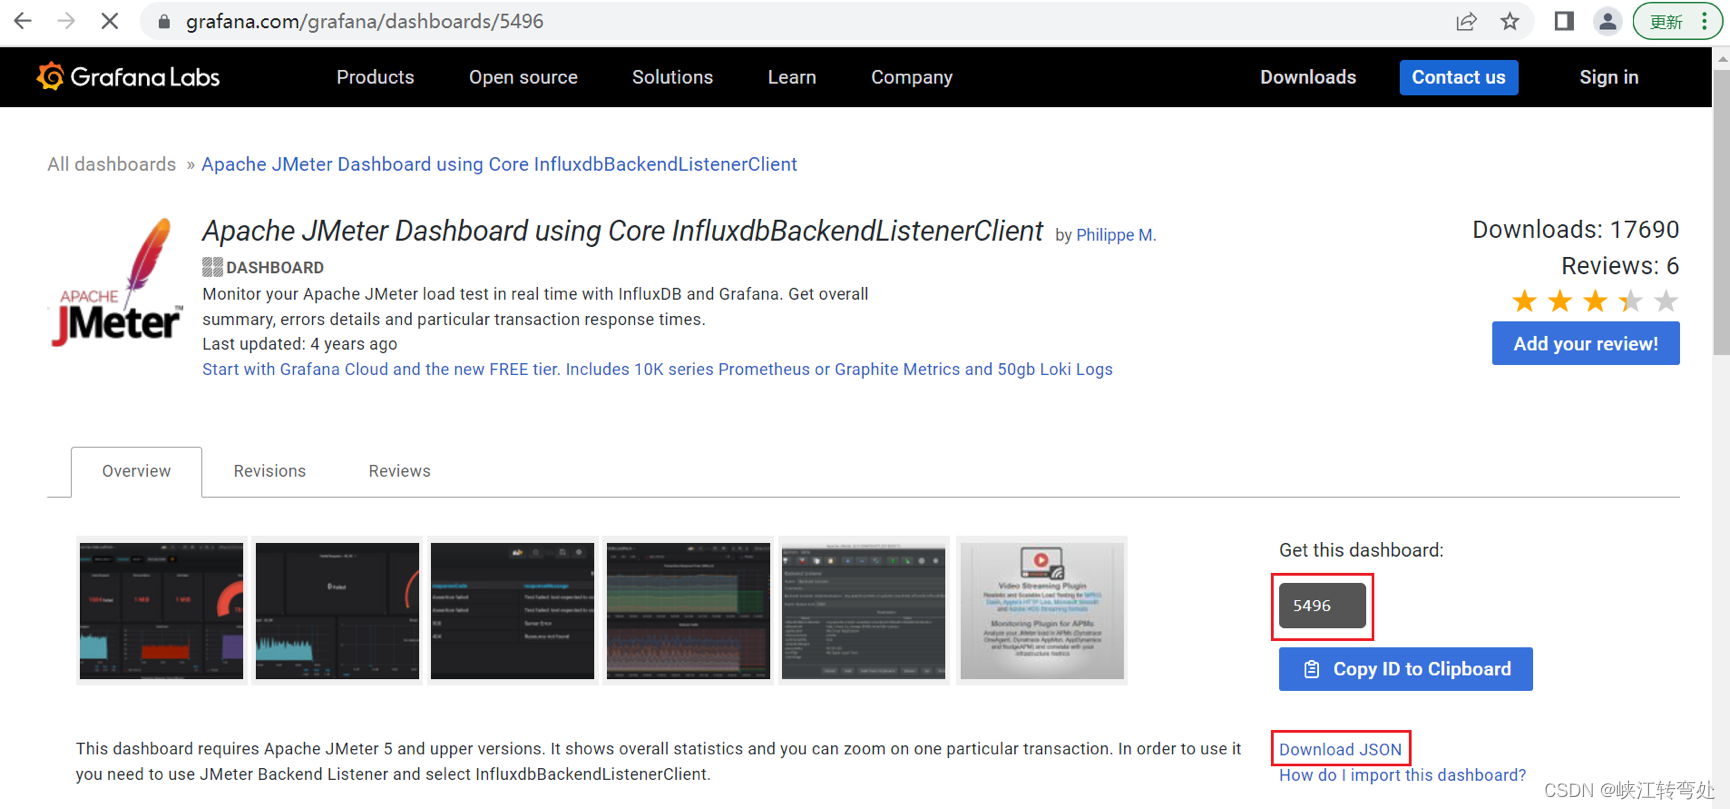Click the Grafana Labs logo
Image resolution: width=1730 pixels, height=809 pixels.
point(128,77)
